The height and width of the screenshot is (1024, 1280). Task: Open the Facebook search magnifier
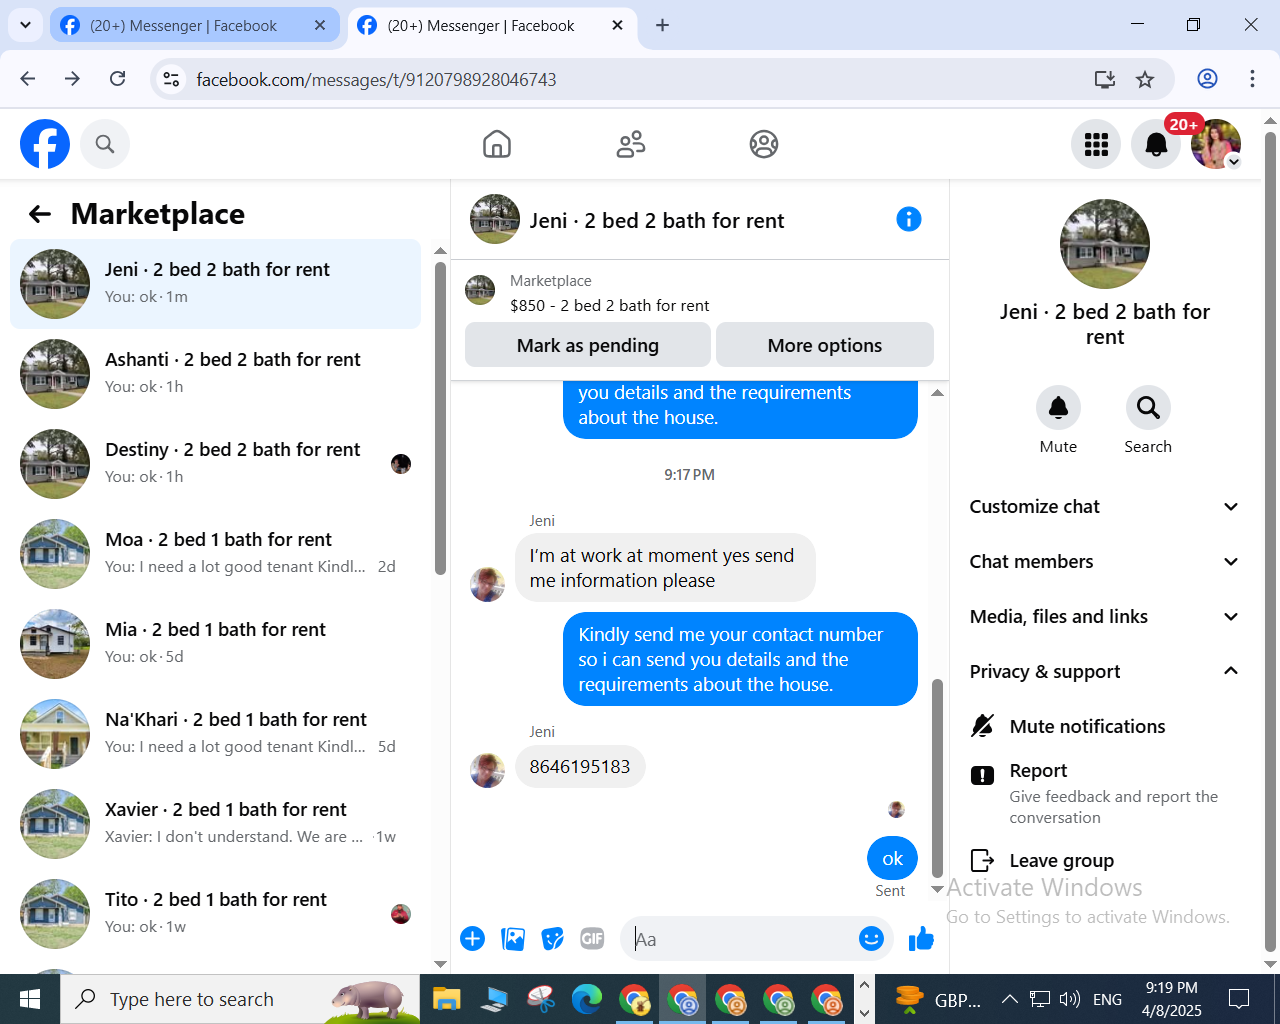point(105,144)
